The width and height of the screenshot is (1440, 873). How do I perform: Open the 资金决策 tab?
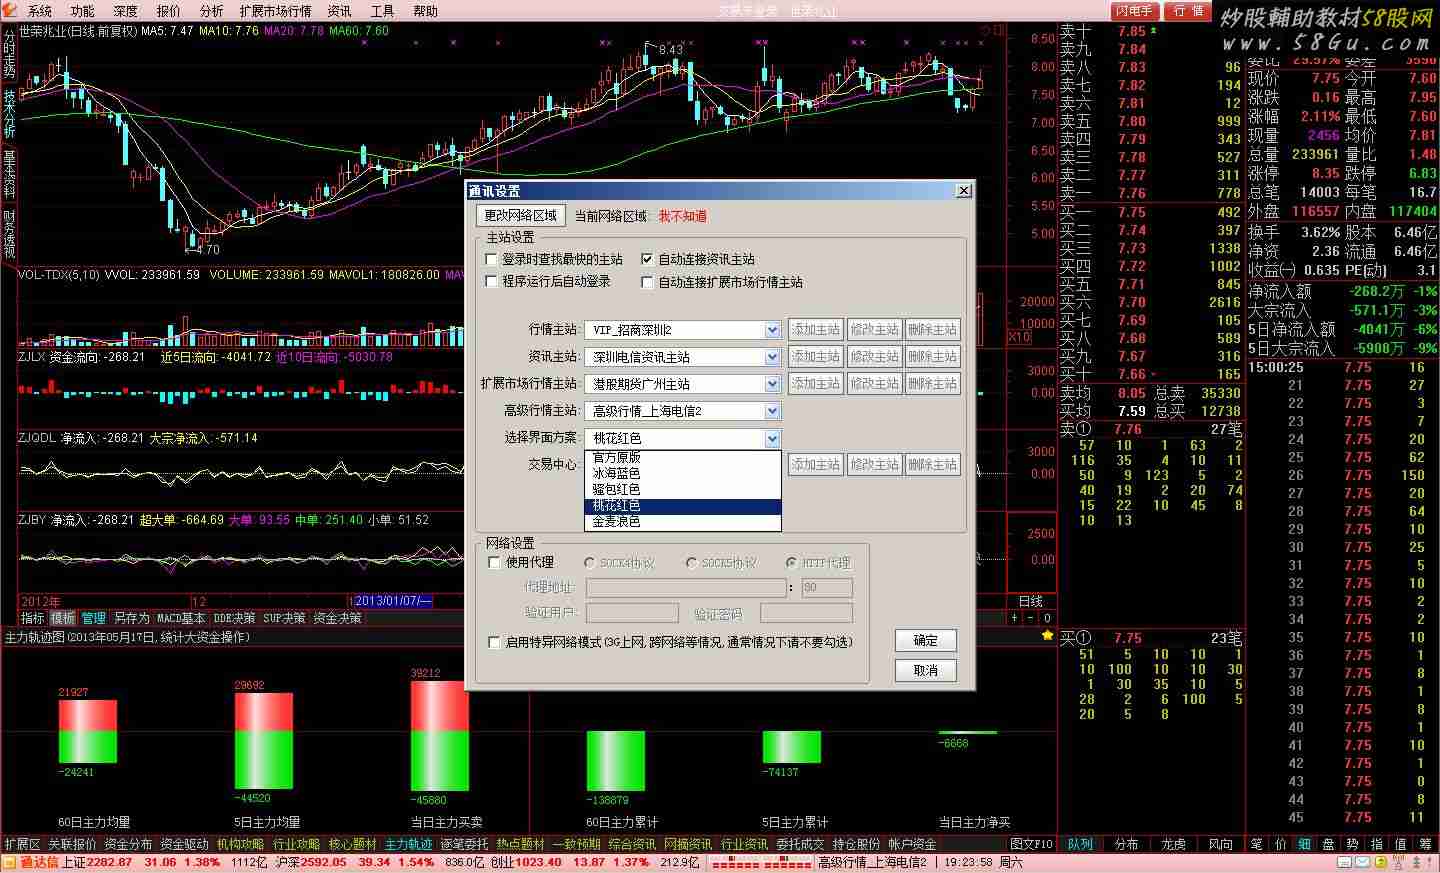[x=337, y=618]
